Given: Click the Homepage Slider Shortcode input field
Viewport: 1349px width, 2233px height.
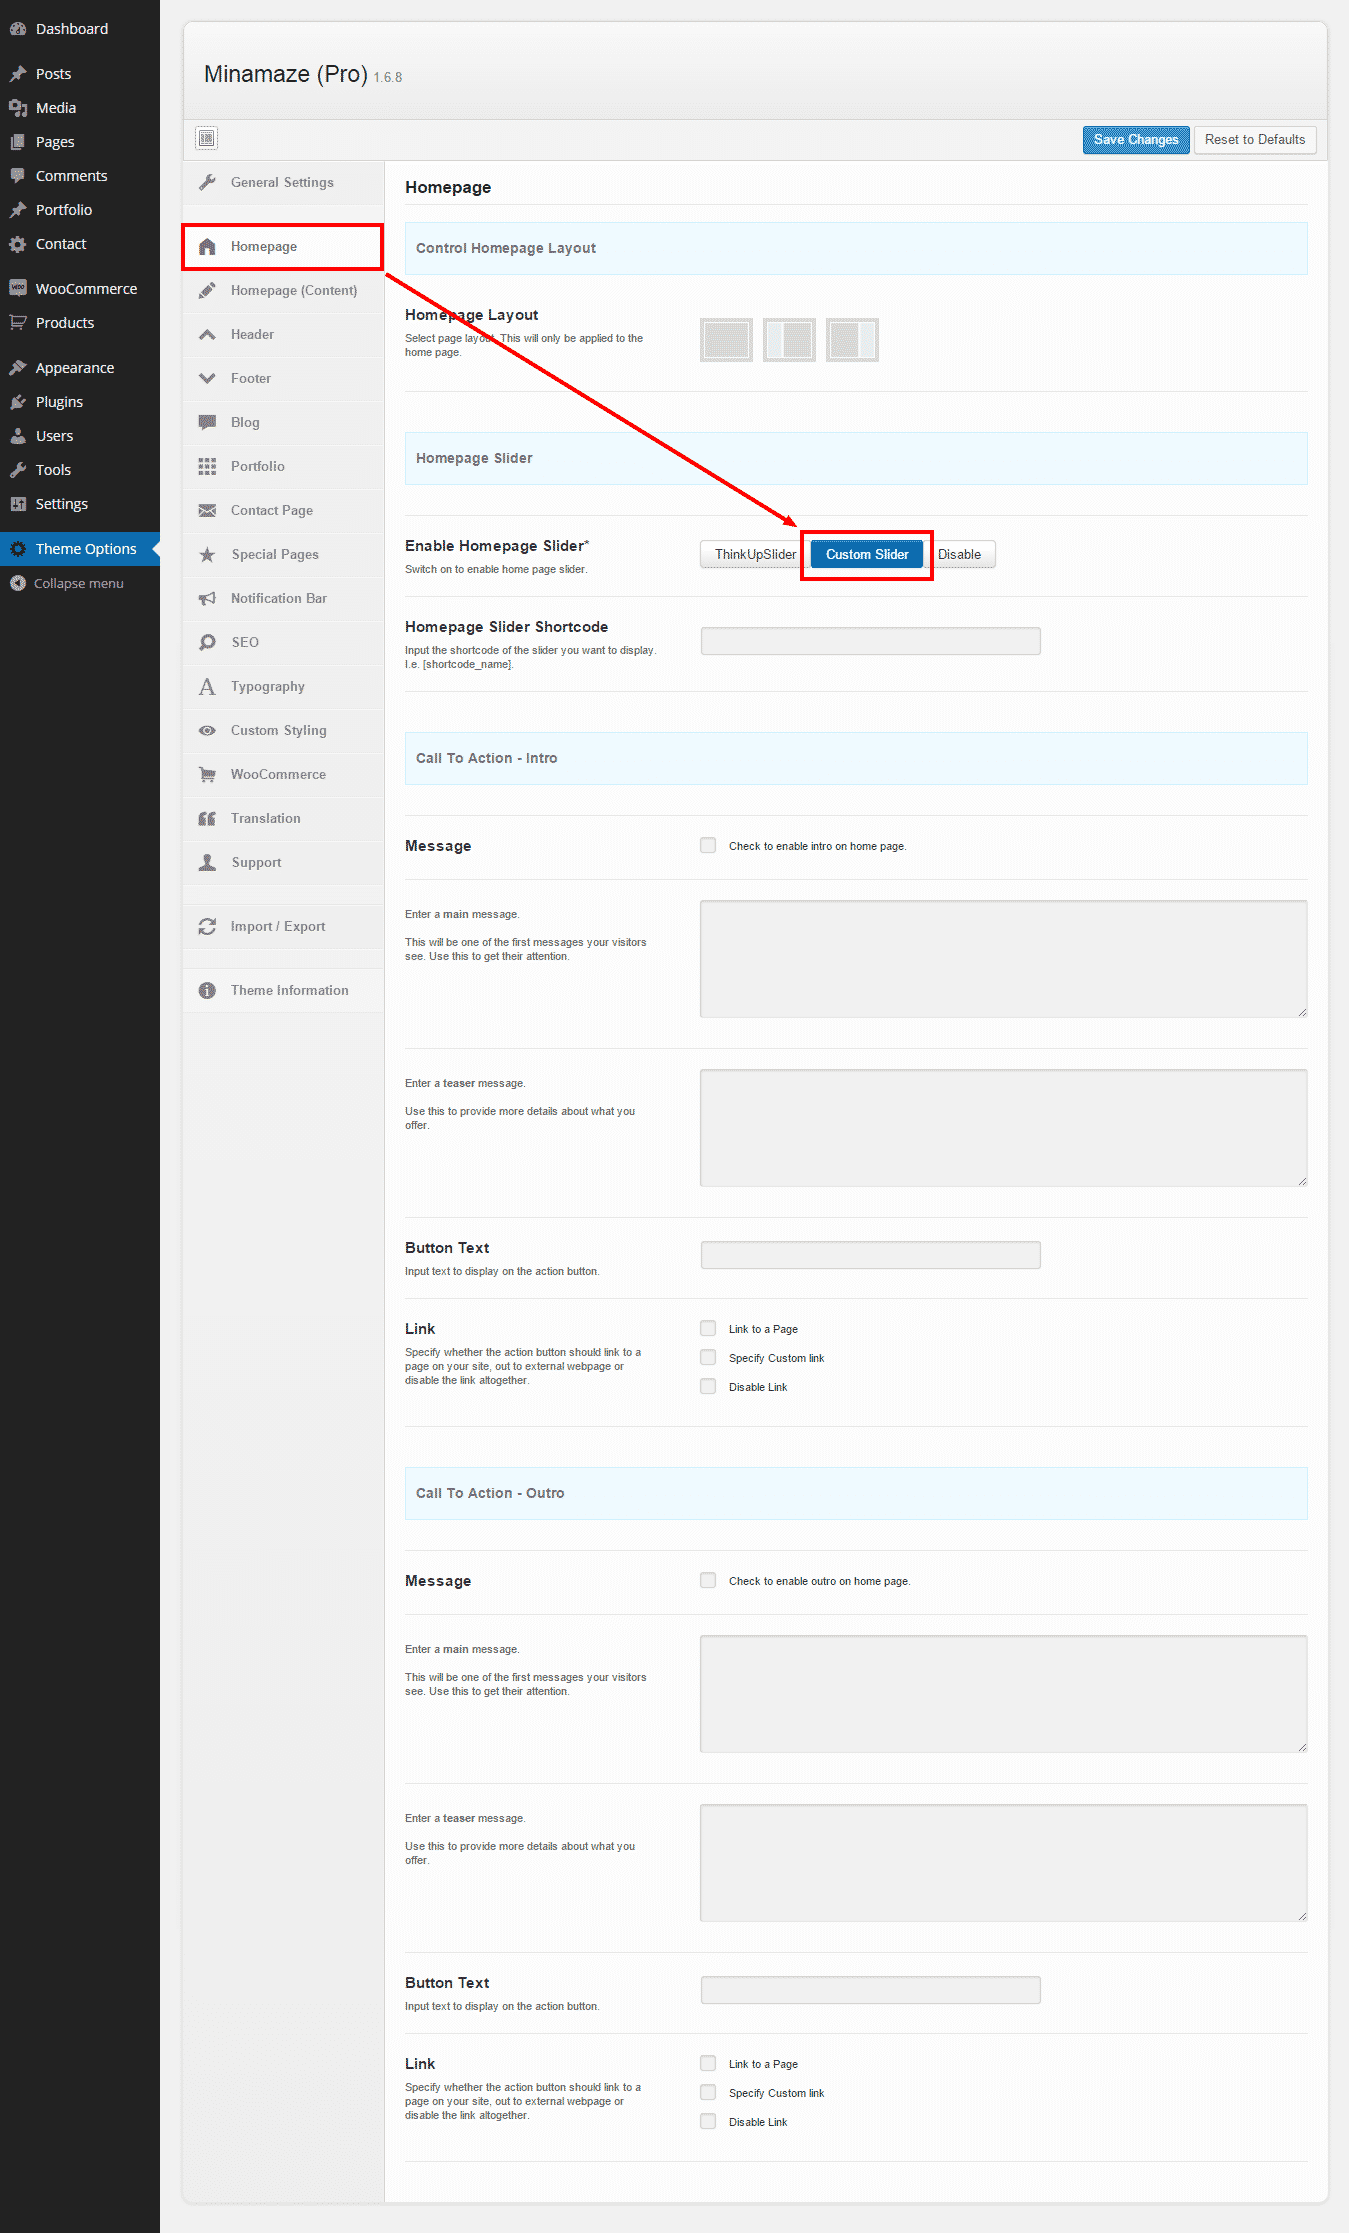Looking at the screenshot, I should (x=870, y=641).
